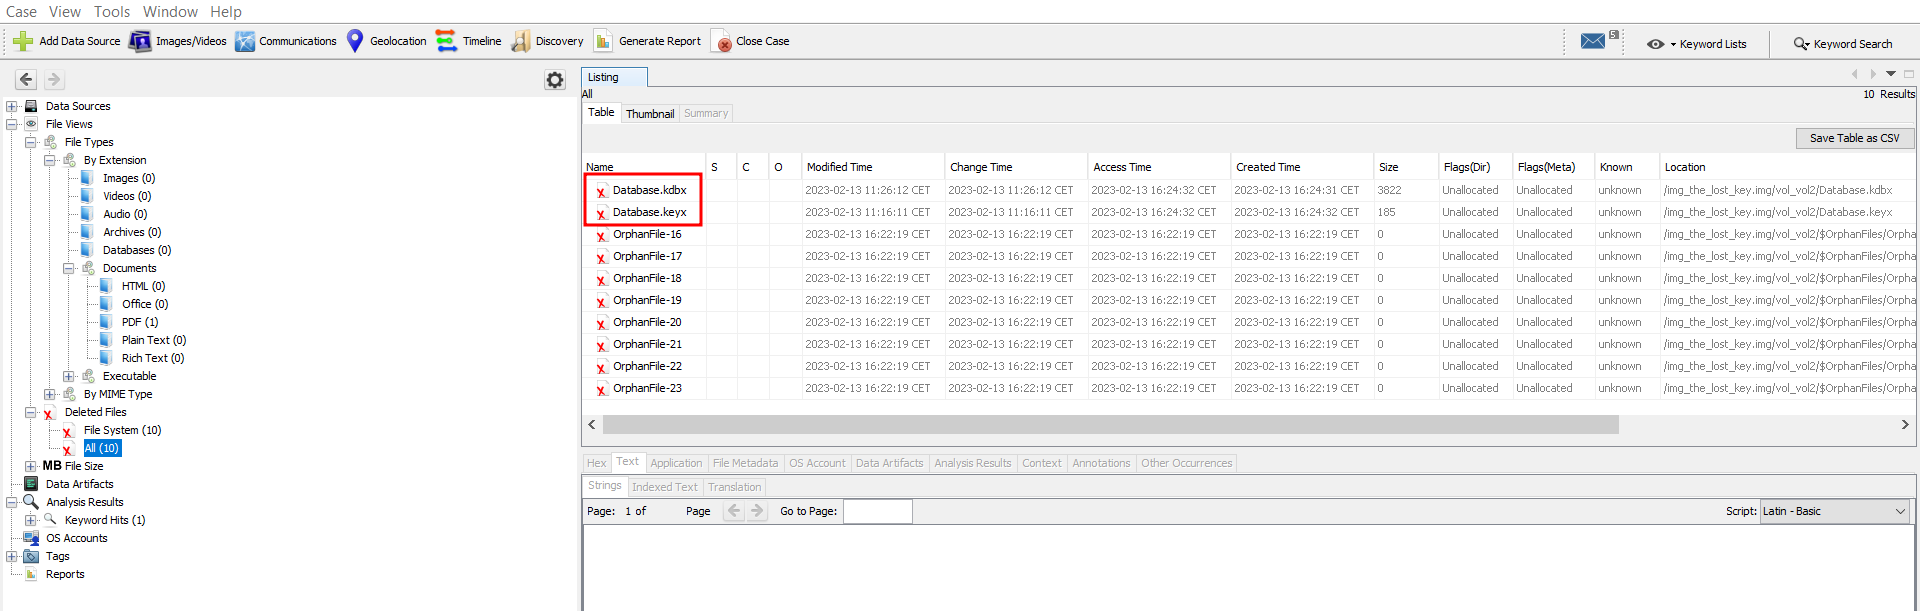This screenshot has width=1920, height=611.
Task: Select the OrphanFile-16 row
Action: (1249, 234)
